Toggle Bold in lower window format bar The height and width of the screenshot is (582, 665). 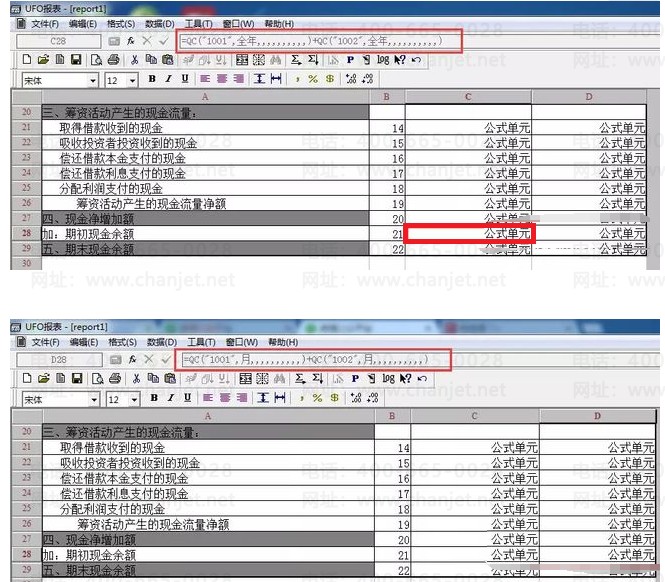[154, 397]
